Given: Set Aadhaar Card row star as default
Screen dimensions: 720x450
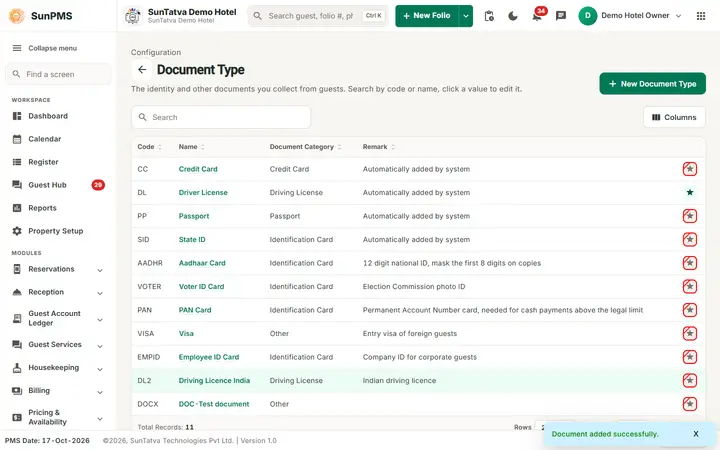Looking at the screenshot, I should [x=690, y=263].
